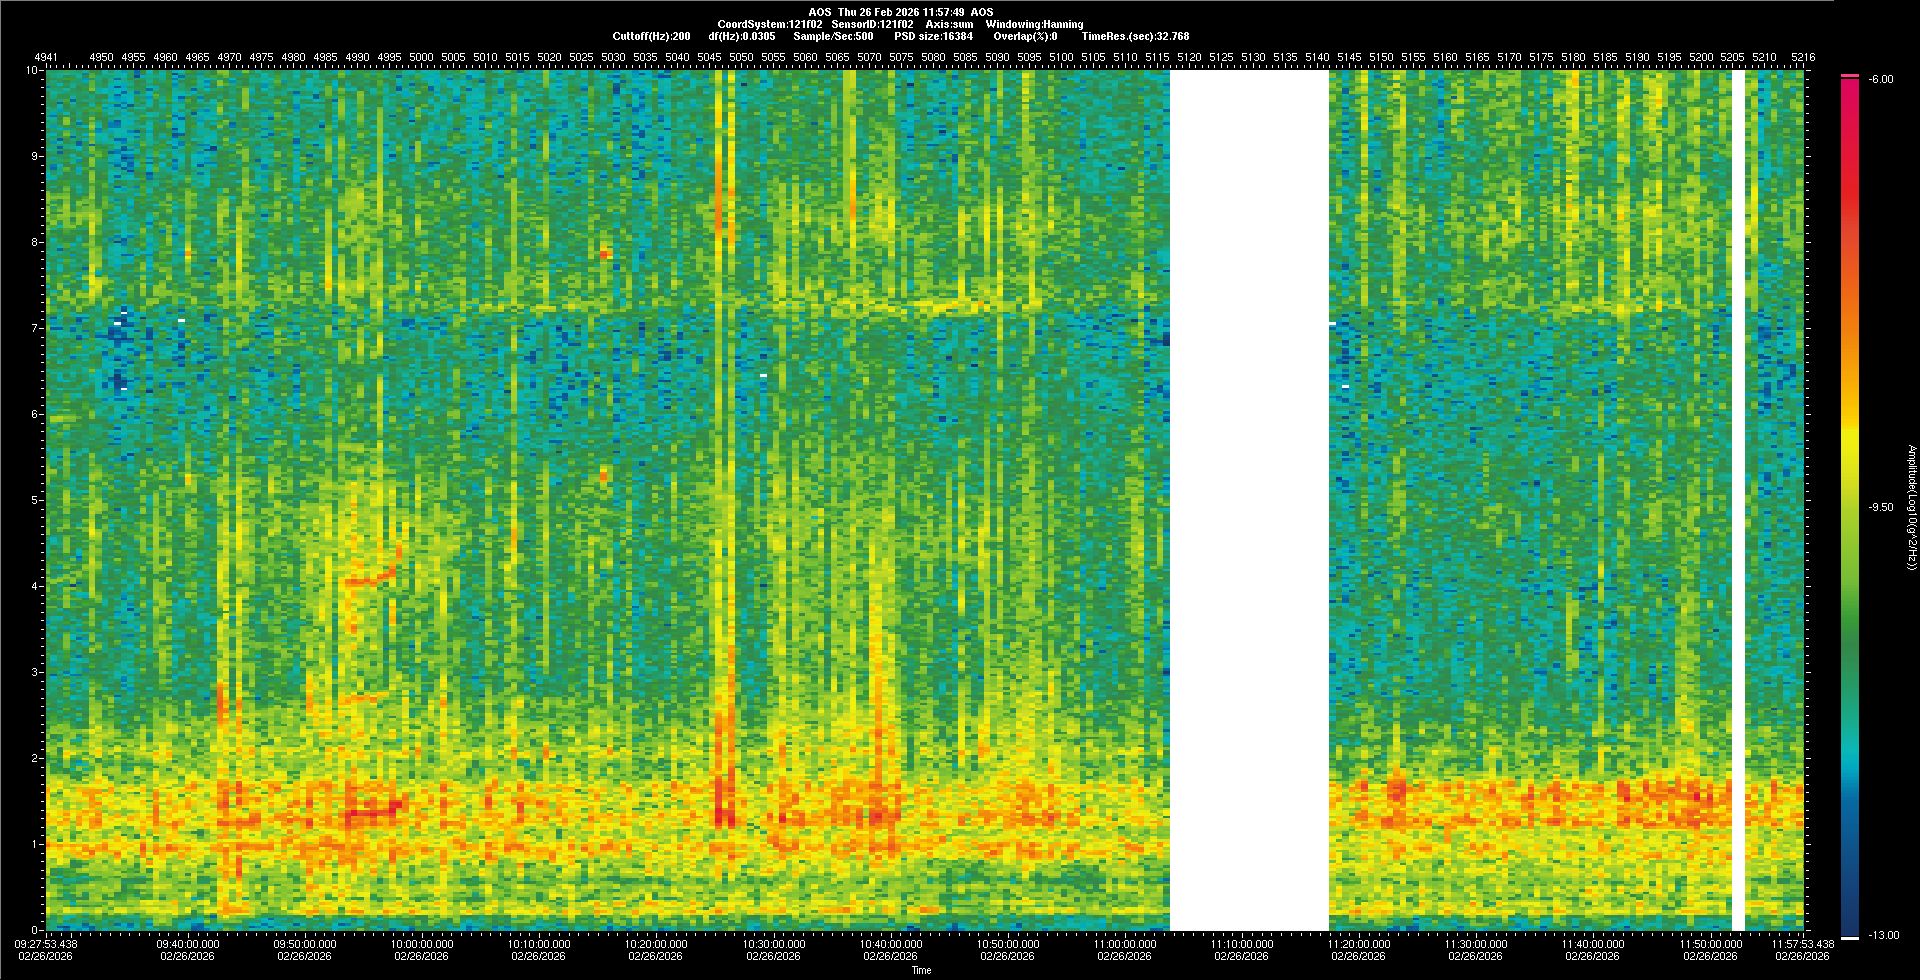This screenshot has width=1920, height=980.
Task: Select the 11:00:00.000 time axis label
Action: (x=1124, y=943)
